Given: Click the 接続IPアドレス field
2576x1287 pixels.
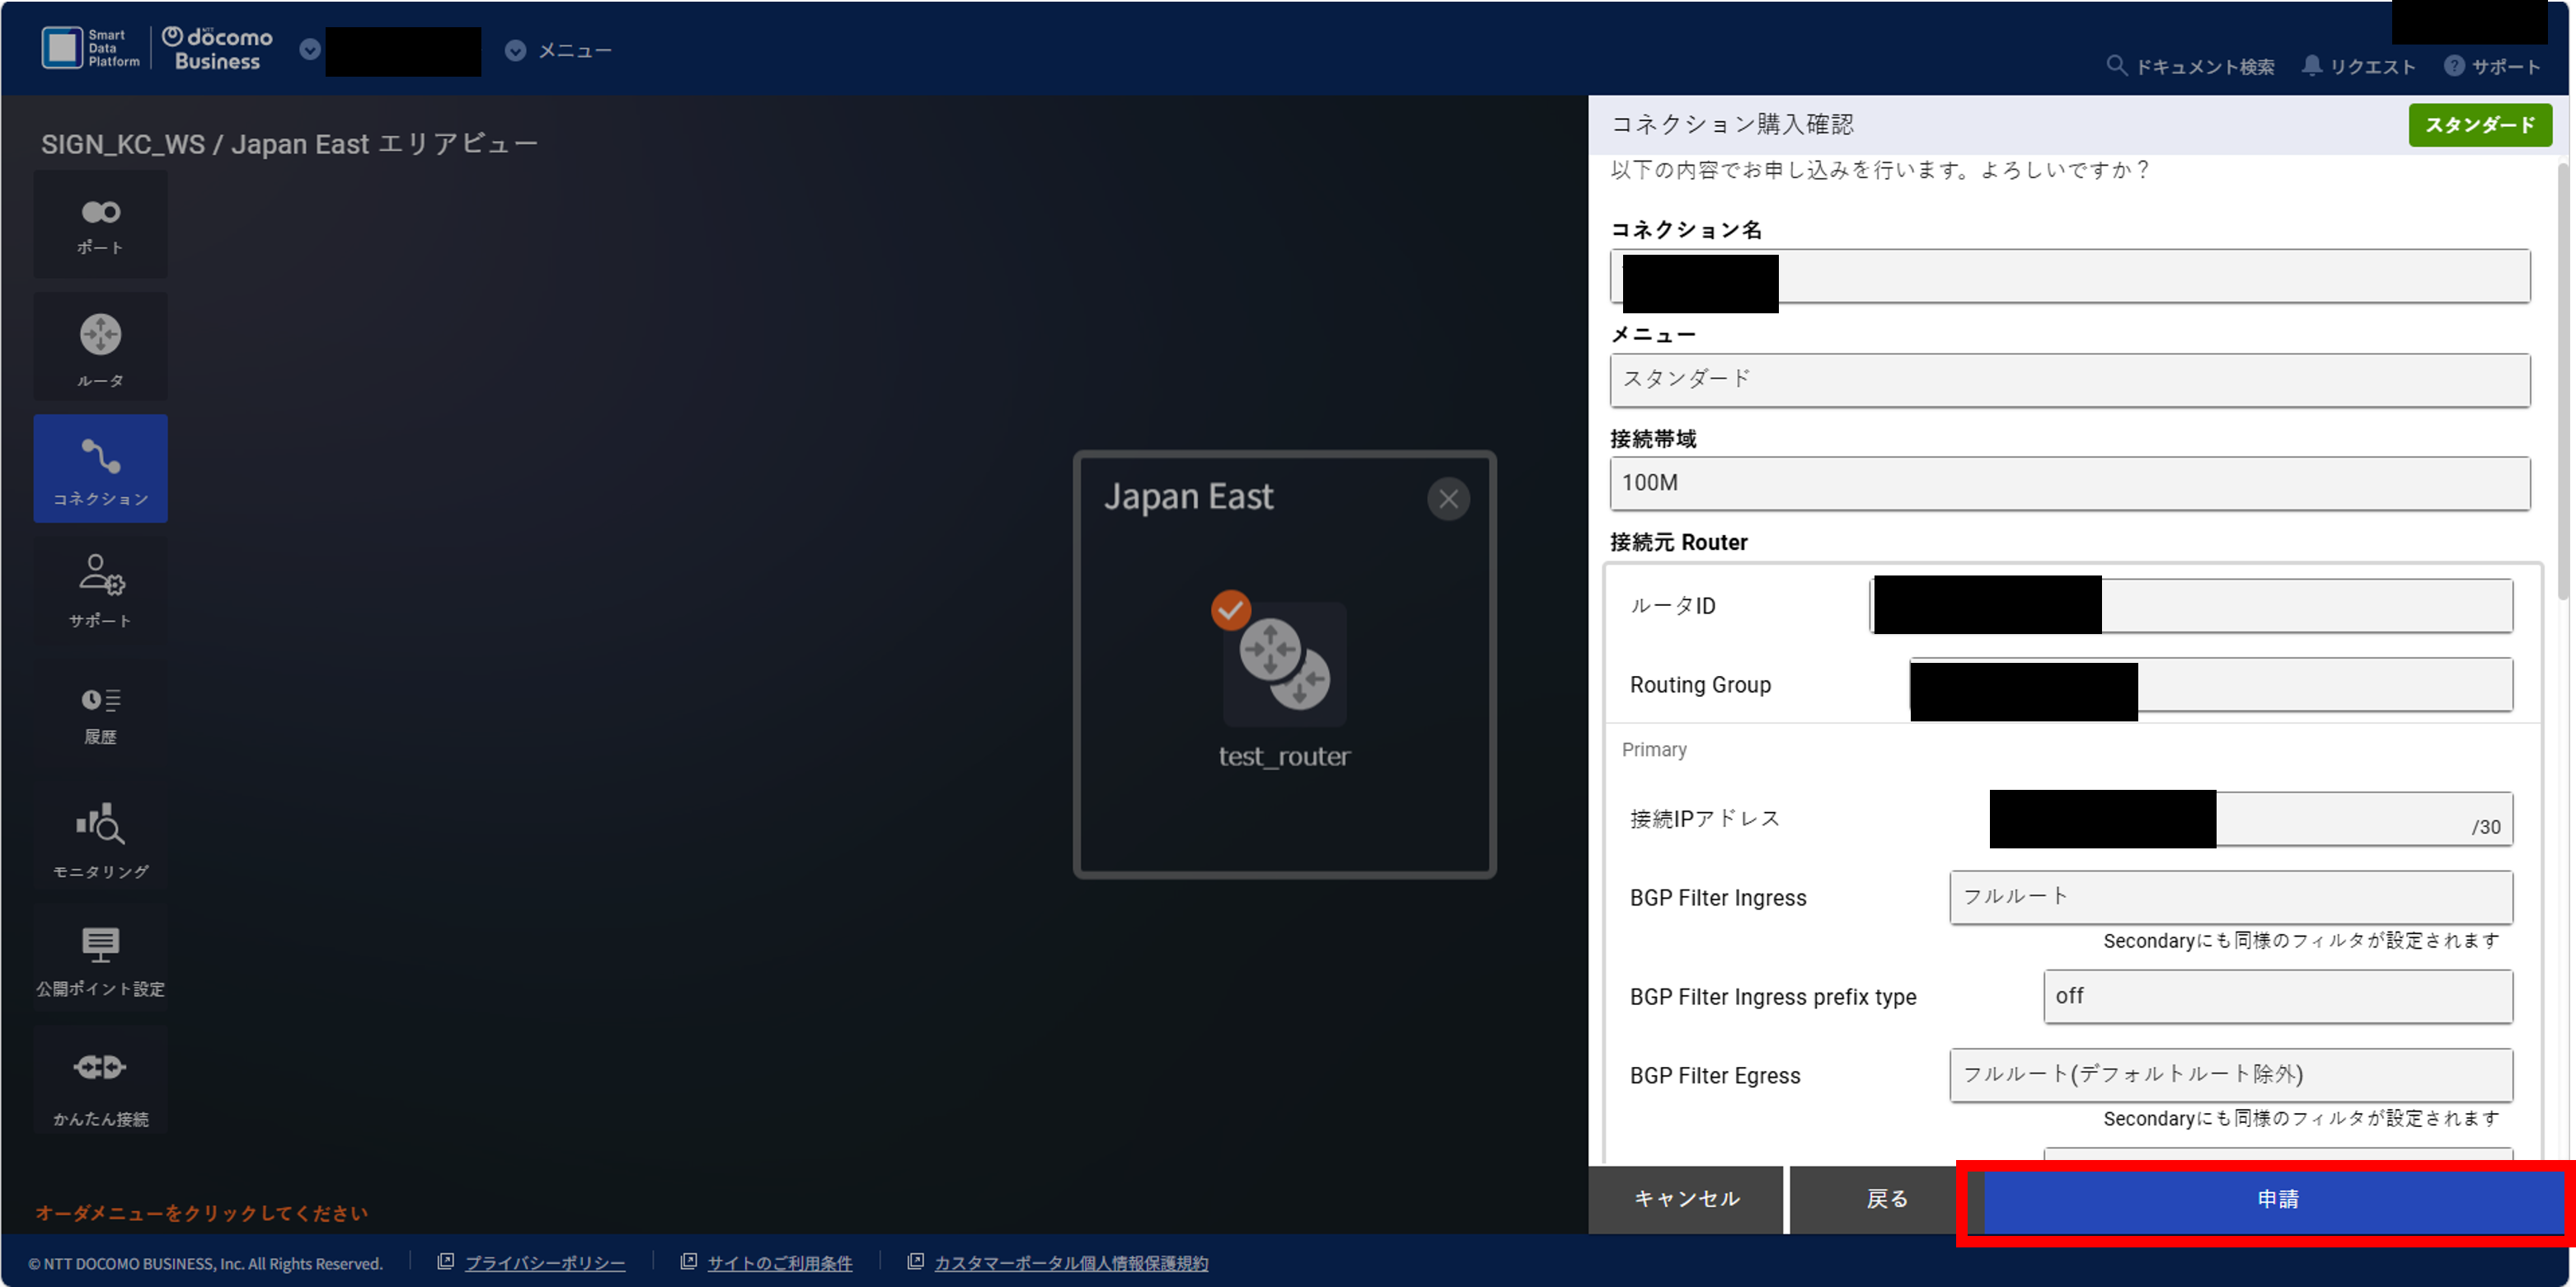Looking at the screenshot, I should pos(2251,819).
